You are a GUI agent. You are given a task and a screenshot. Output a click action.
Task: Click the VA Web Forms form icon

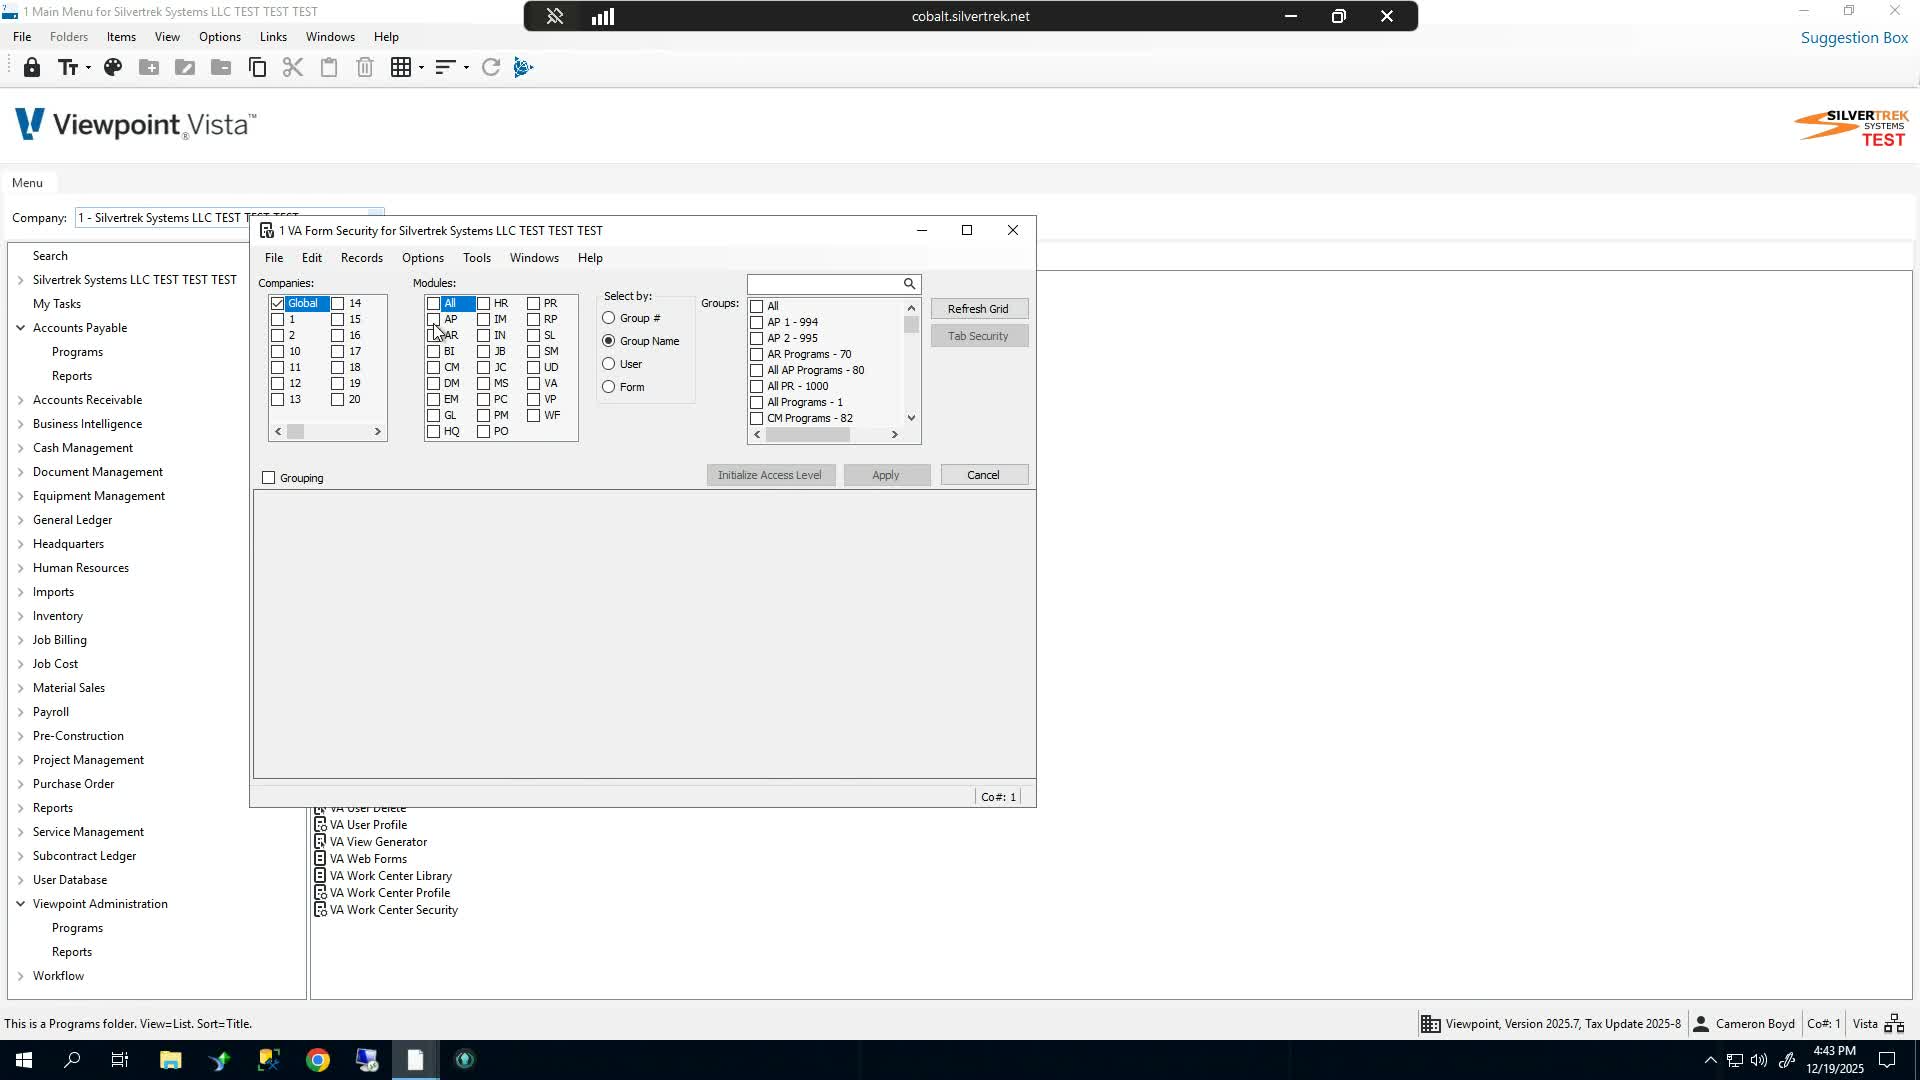(320, 859)
